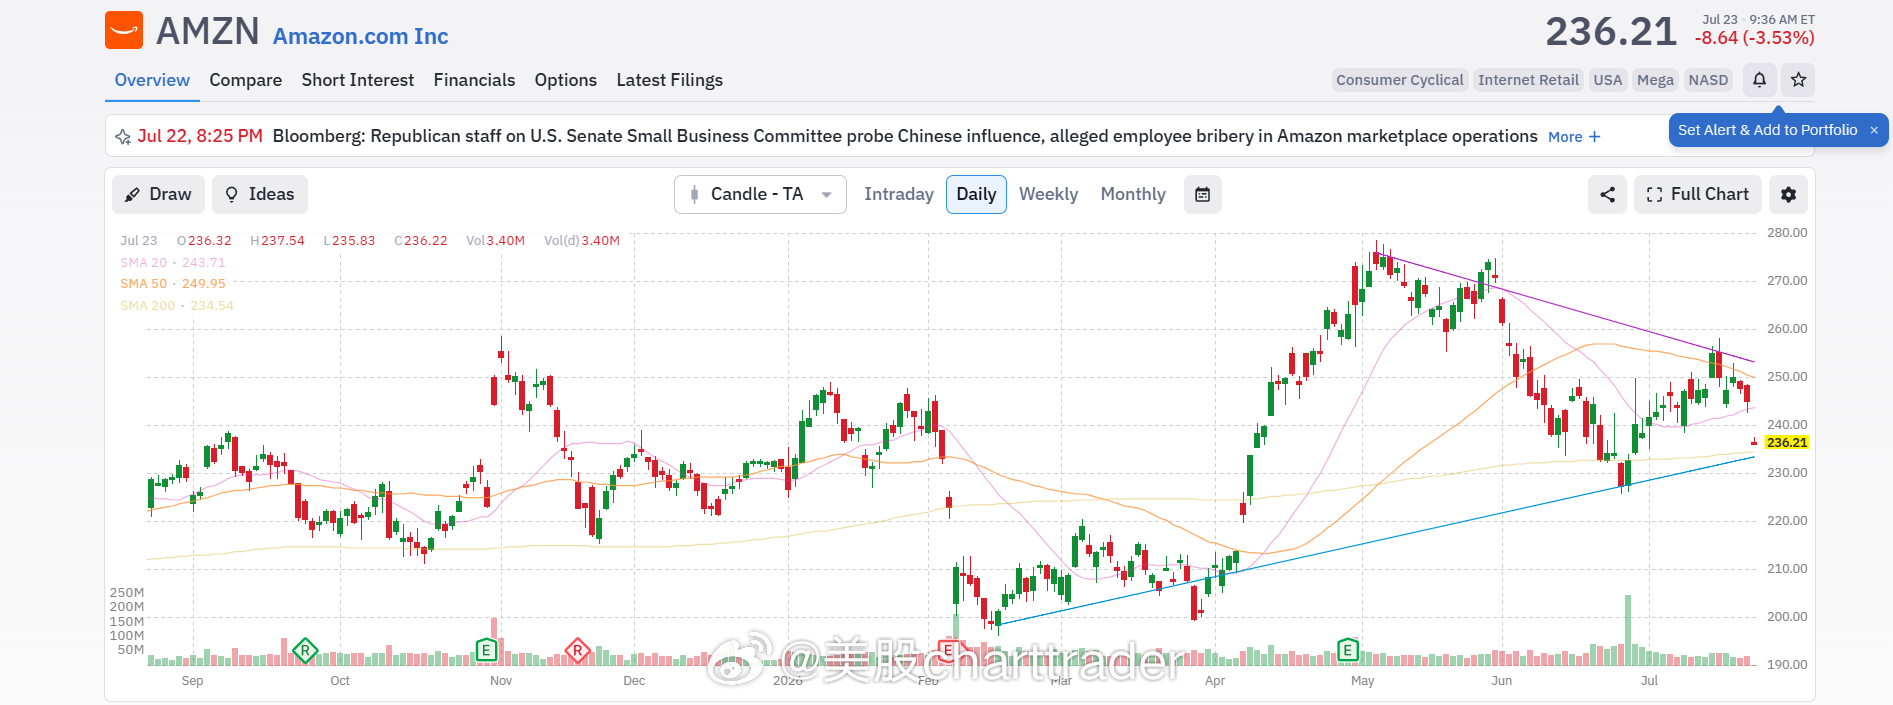Click the star watchlist icon
The image size is (1893, 705).
tap(1798, 80)
